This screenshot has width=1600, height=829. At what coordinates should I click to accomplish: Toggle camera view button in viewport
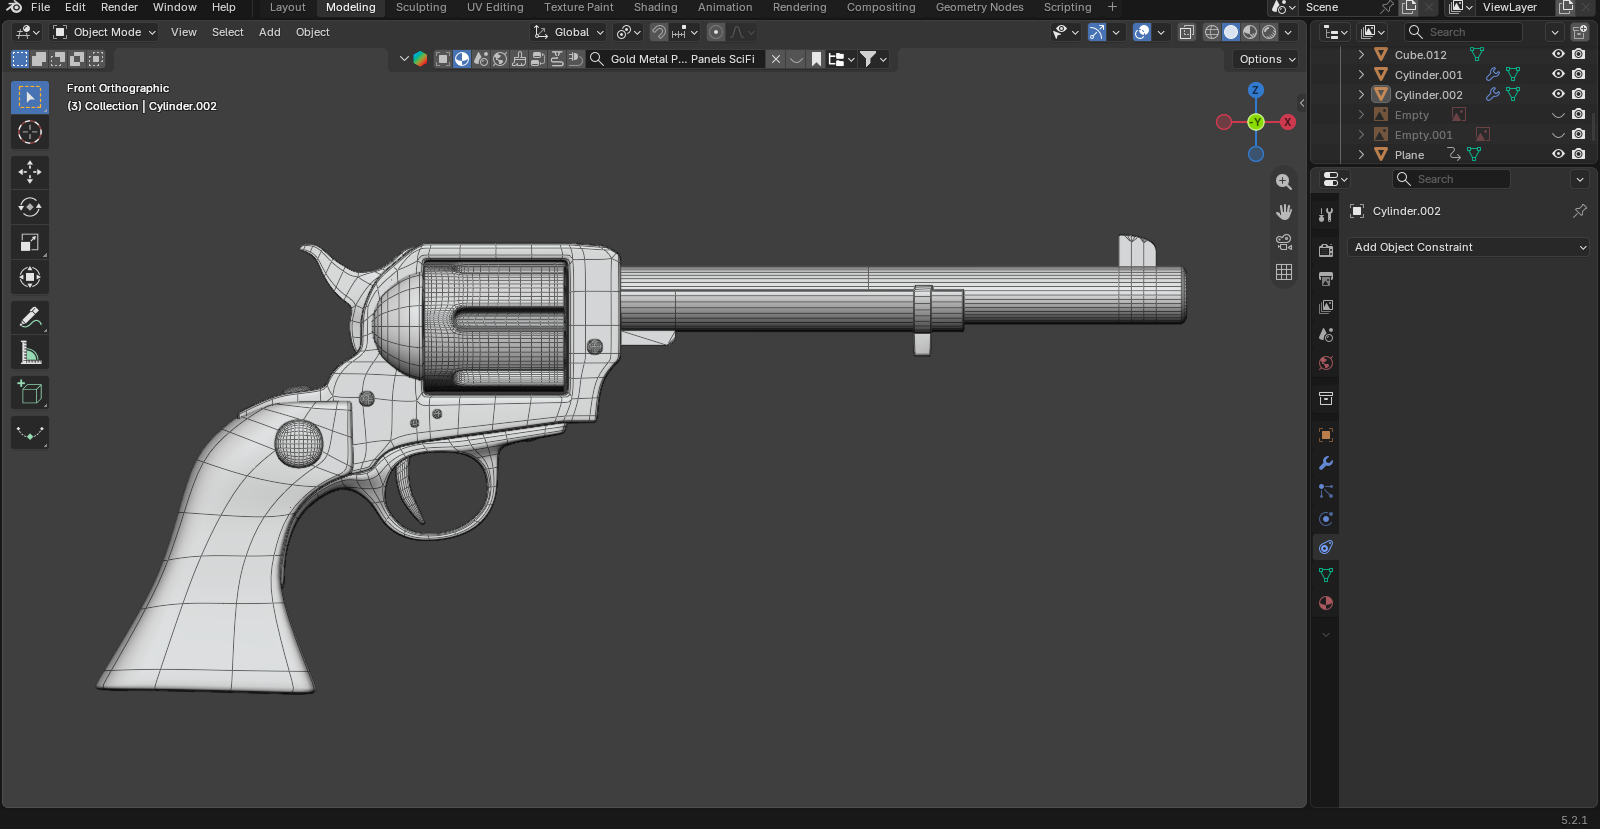[x=1284, y=242]
